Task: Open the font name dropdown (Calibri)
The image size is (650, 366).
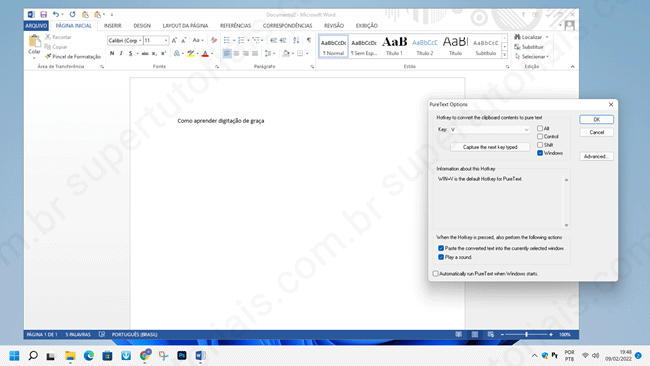Action: pos(140,40)
